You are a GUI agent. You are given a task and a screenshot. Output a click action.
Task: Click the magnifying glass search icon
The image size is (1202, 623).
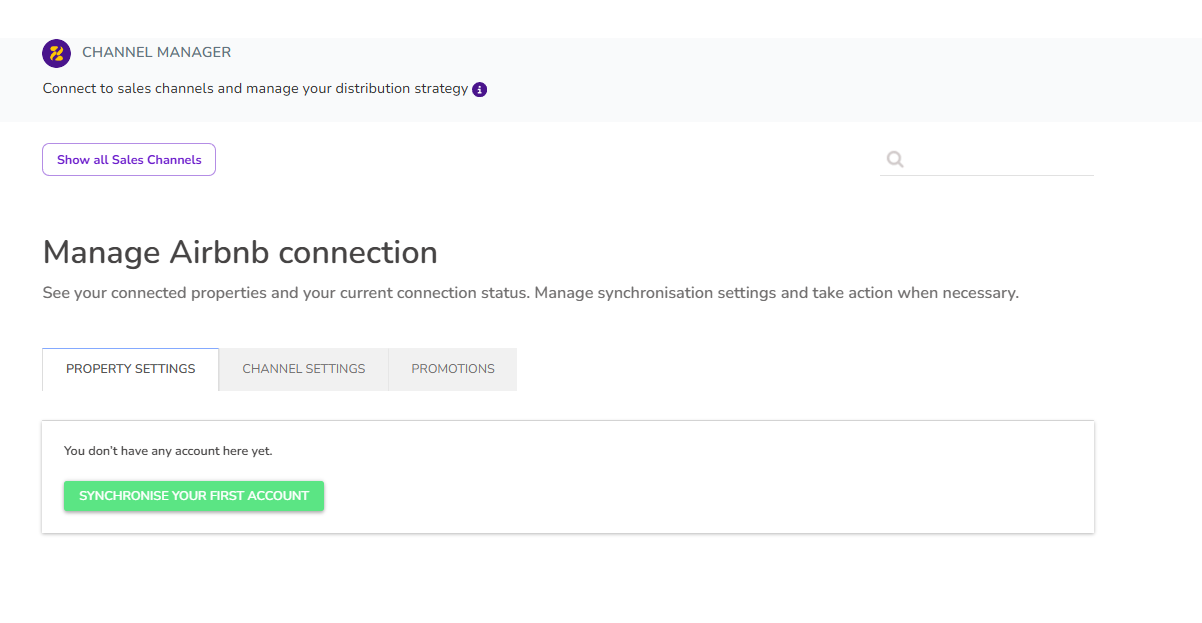point(895,159)
